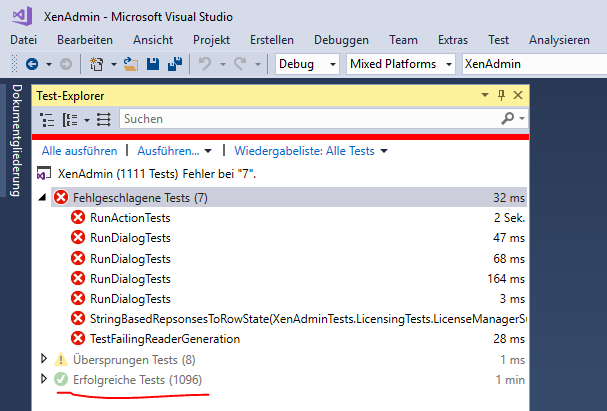This screenshot has height=411, width=607.
Task: Run all tests via Alle ausführen
Action: pos(79,151)
